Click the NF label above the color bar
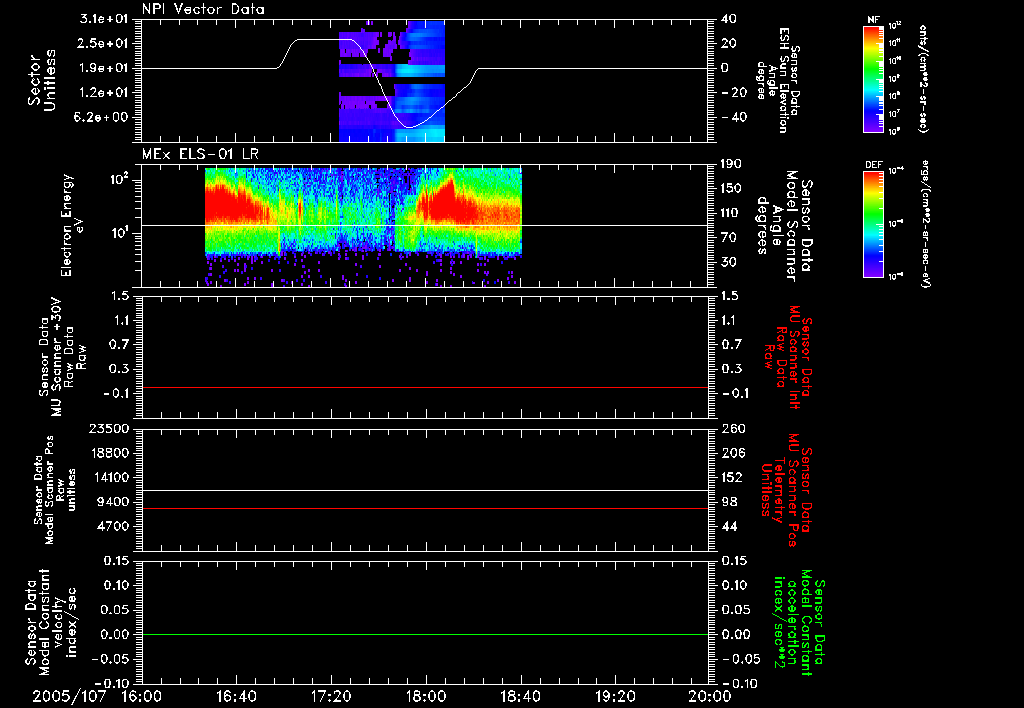Viewport: 1024px width, 708px height. click(874, 20)
